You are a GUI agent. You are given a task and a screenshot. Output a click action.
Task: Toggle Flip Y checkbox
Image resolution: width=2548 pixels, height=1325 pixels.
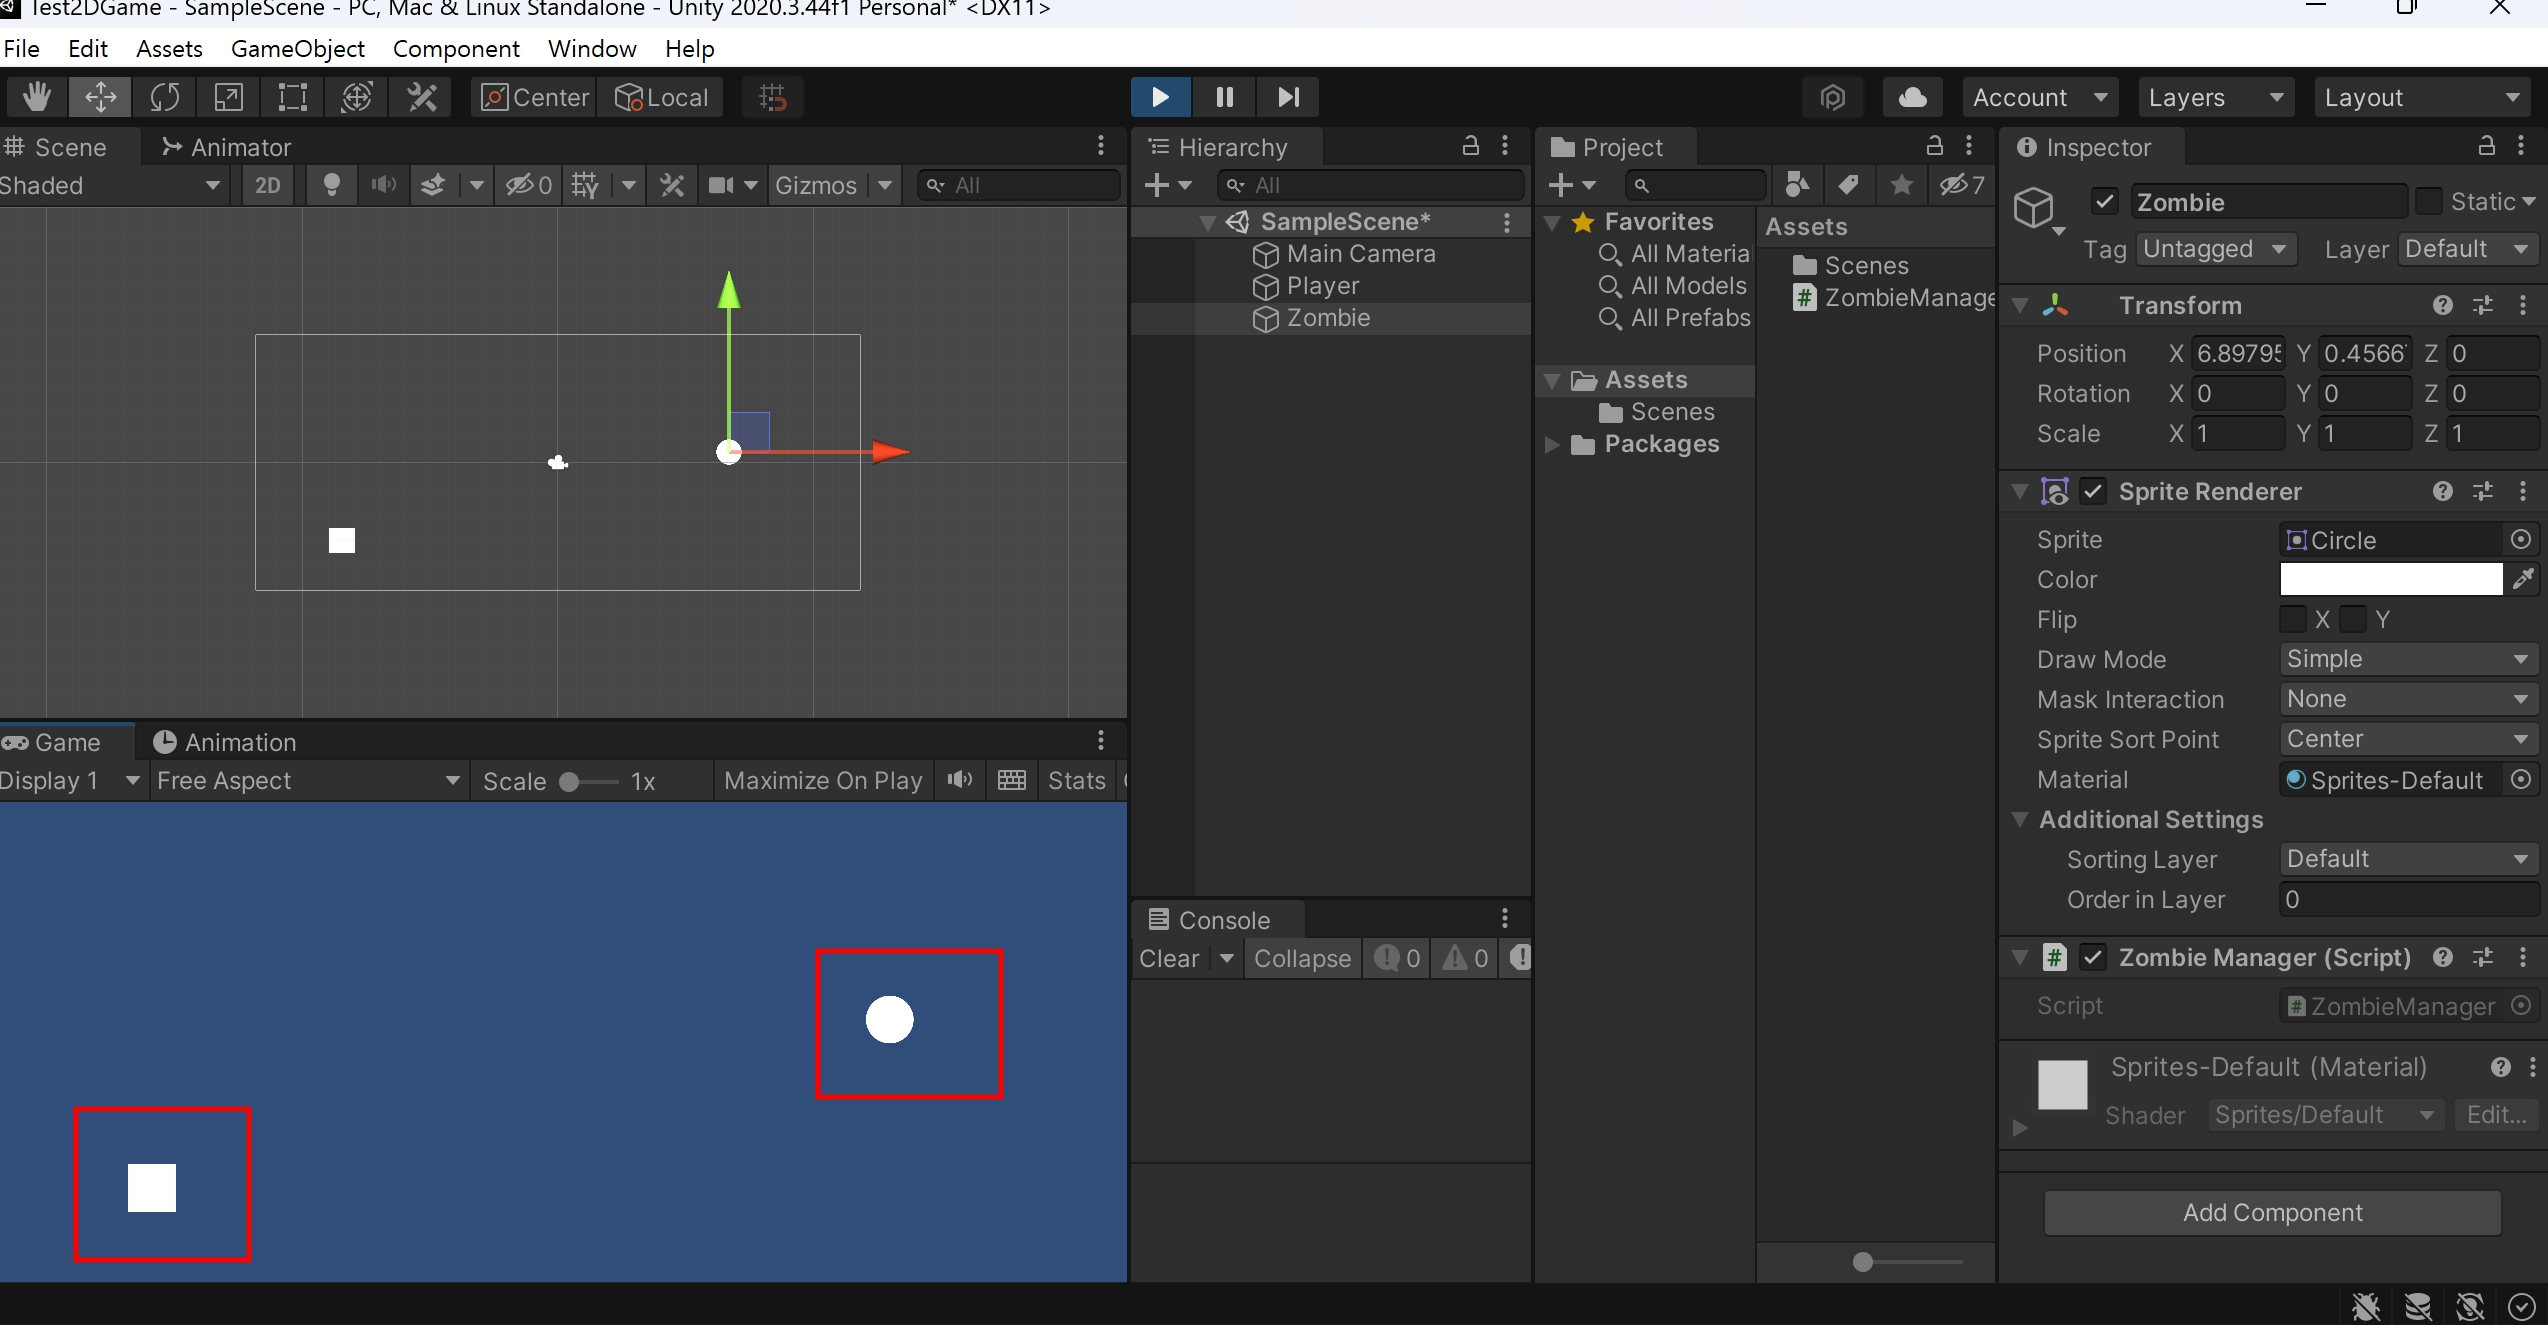2353,619
